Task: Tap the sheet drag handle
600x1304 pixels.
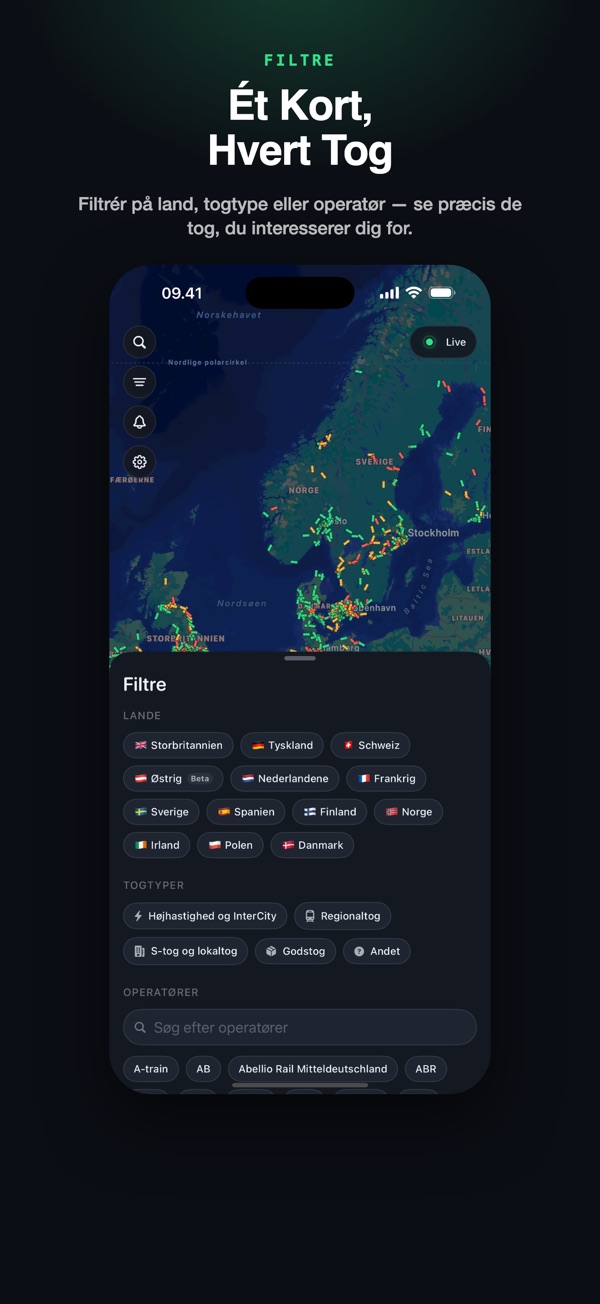Action: 300,658
